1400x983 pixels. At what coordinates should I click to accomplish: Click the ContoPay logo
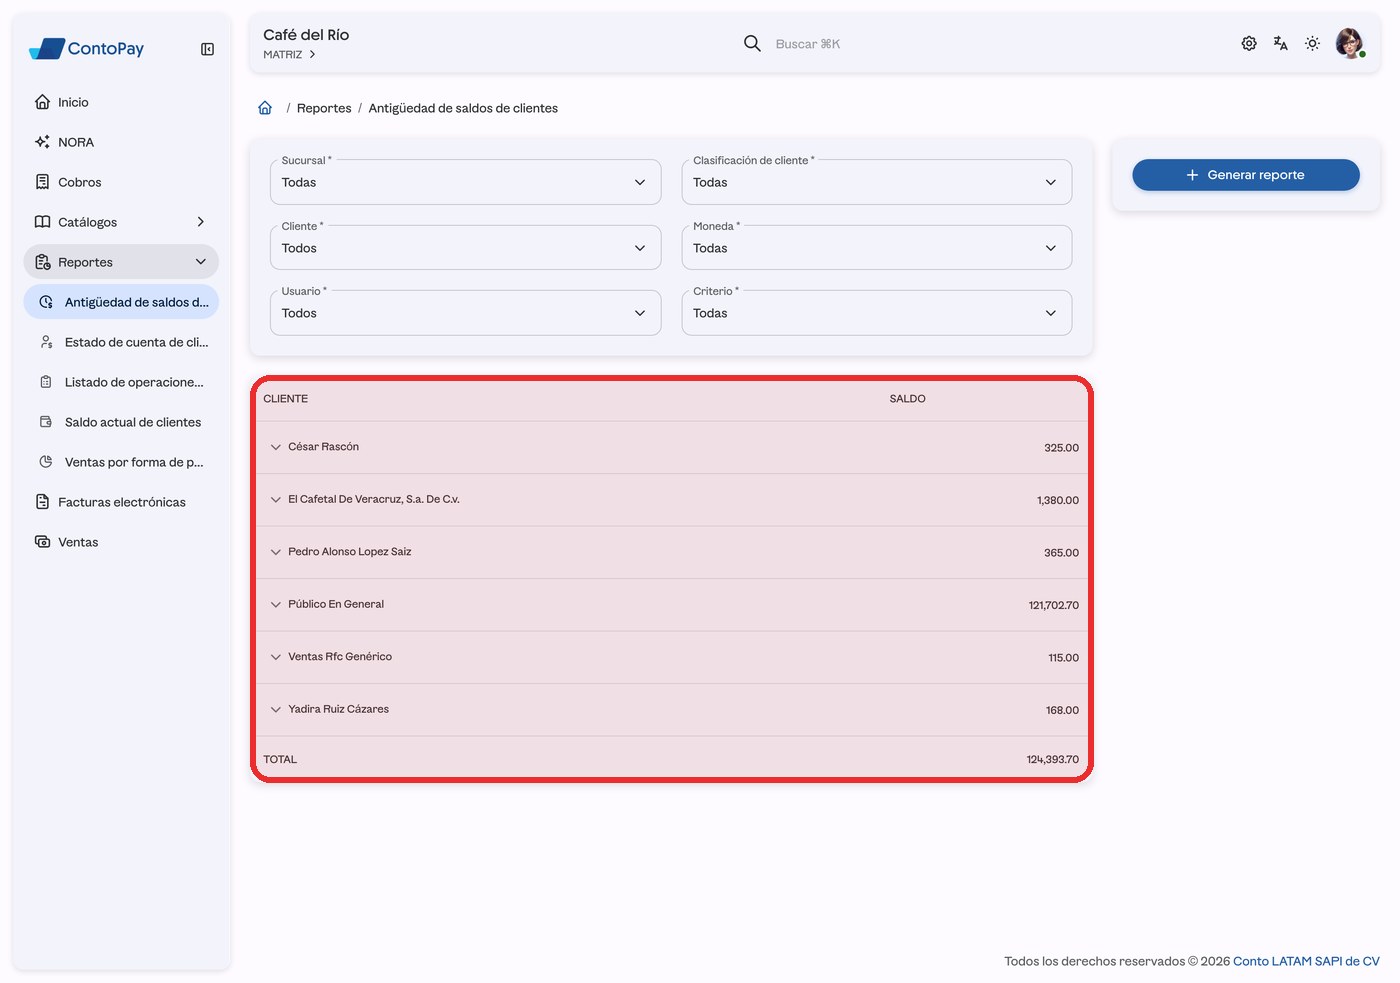point(87,48)
